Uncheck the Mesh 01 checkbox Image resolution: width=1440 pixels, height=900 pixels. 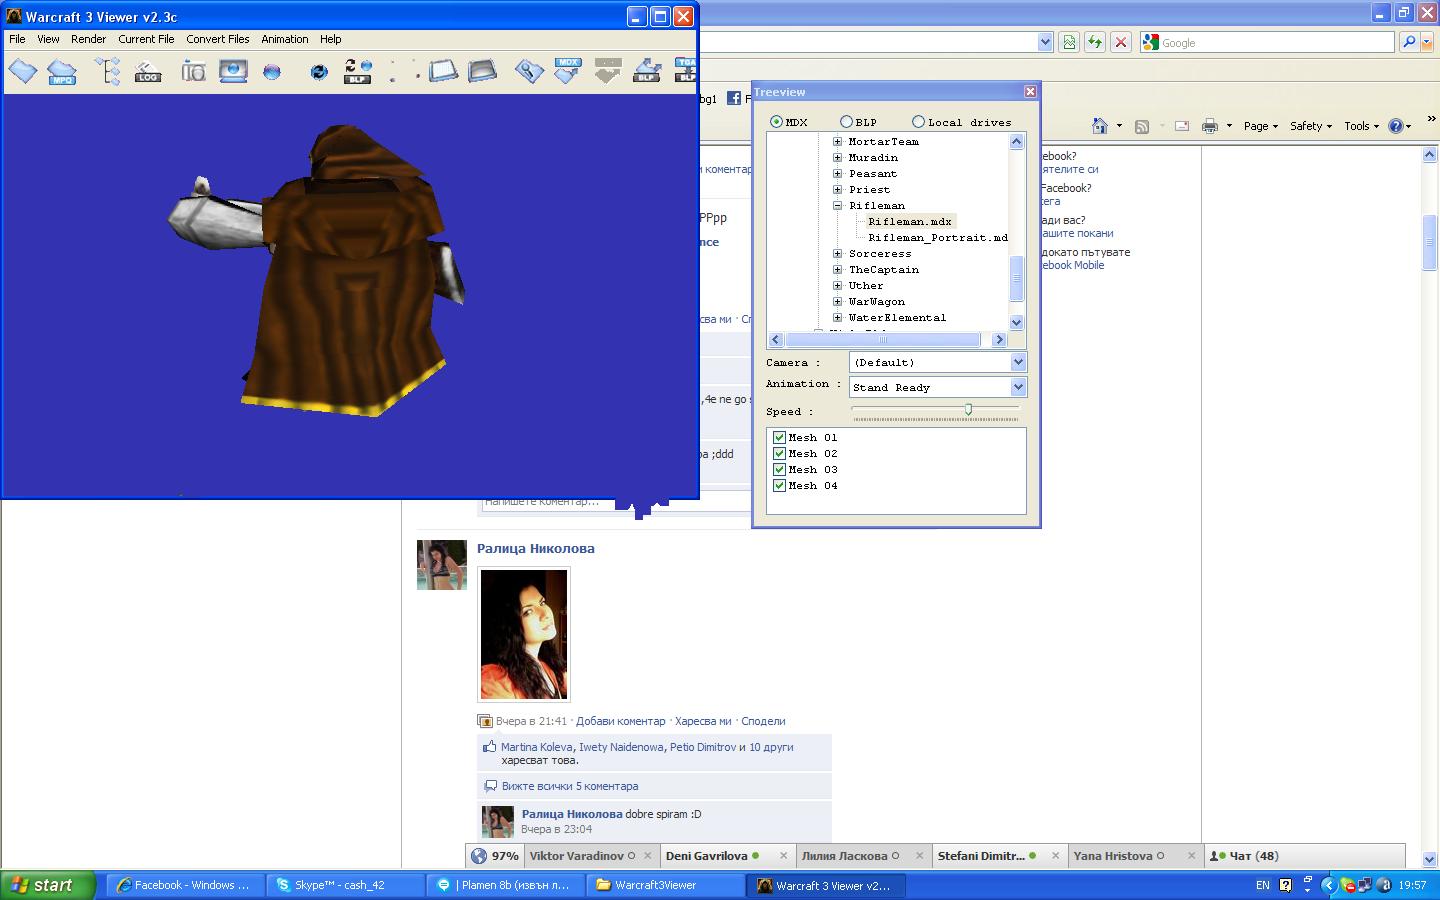point(780,437)
